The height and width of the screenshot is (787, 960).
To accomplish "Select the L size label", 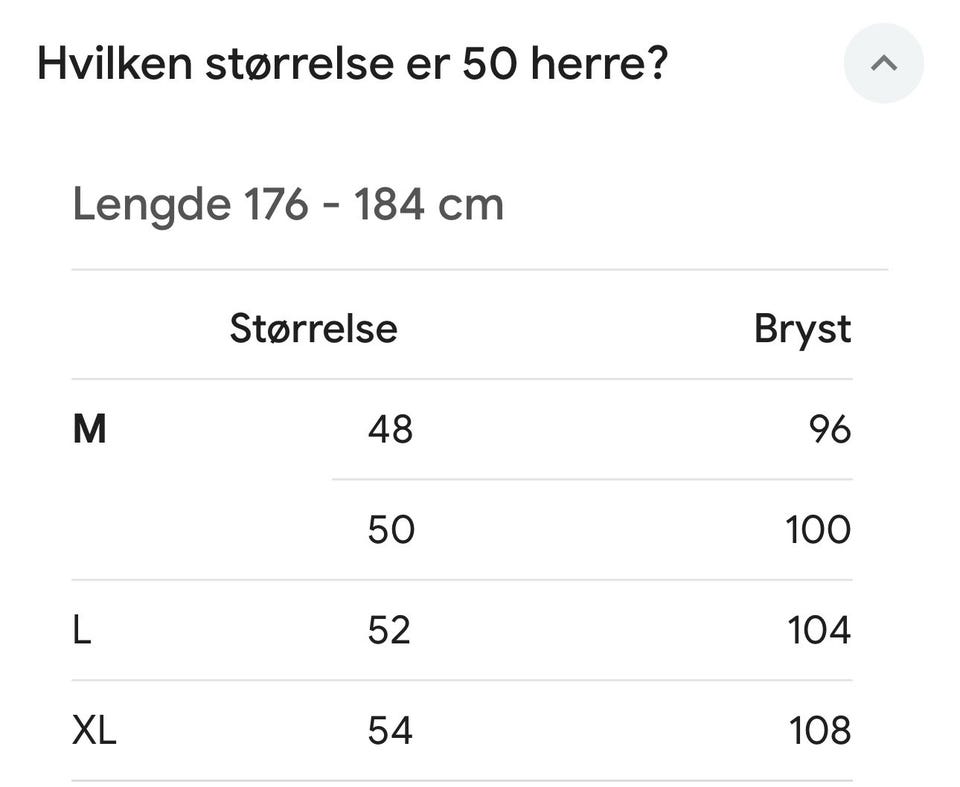I will pyautogui.click(x=82, y=630).
